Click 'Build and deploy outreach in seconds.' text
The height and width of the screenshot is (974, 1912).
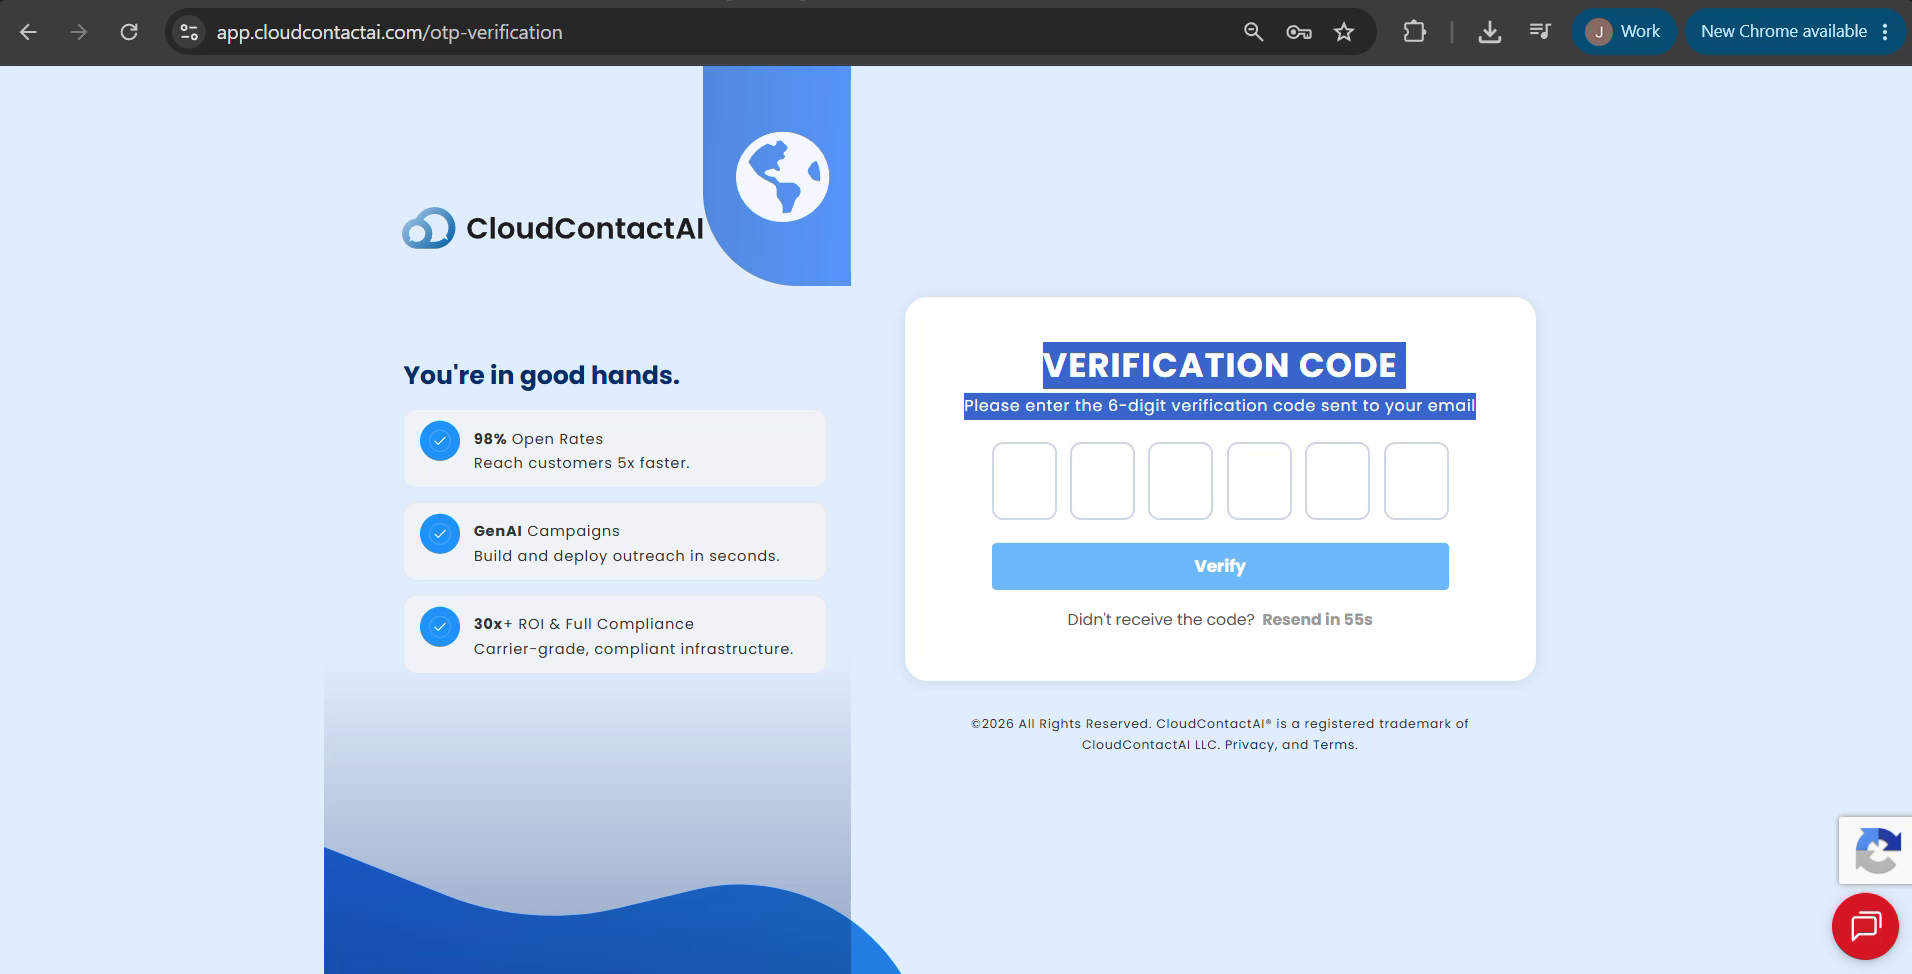pyautogui.click(x=627, y=556)
